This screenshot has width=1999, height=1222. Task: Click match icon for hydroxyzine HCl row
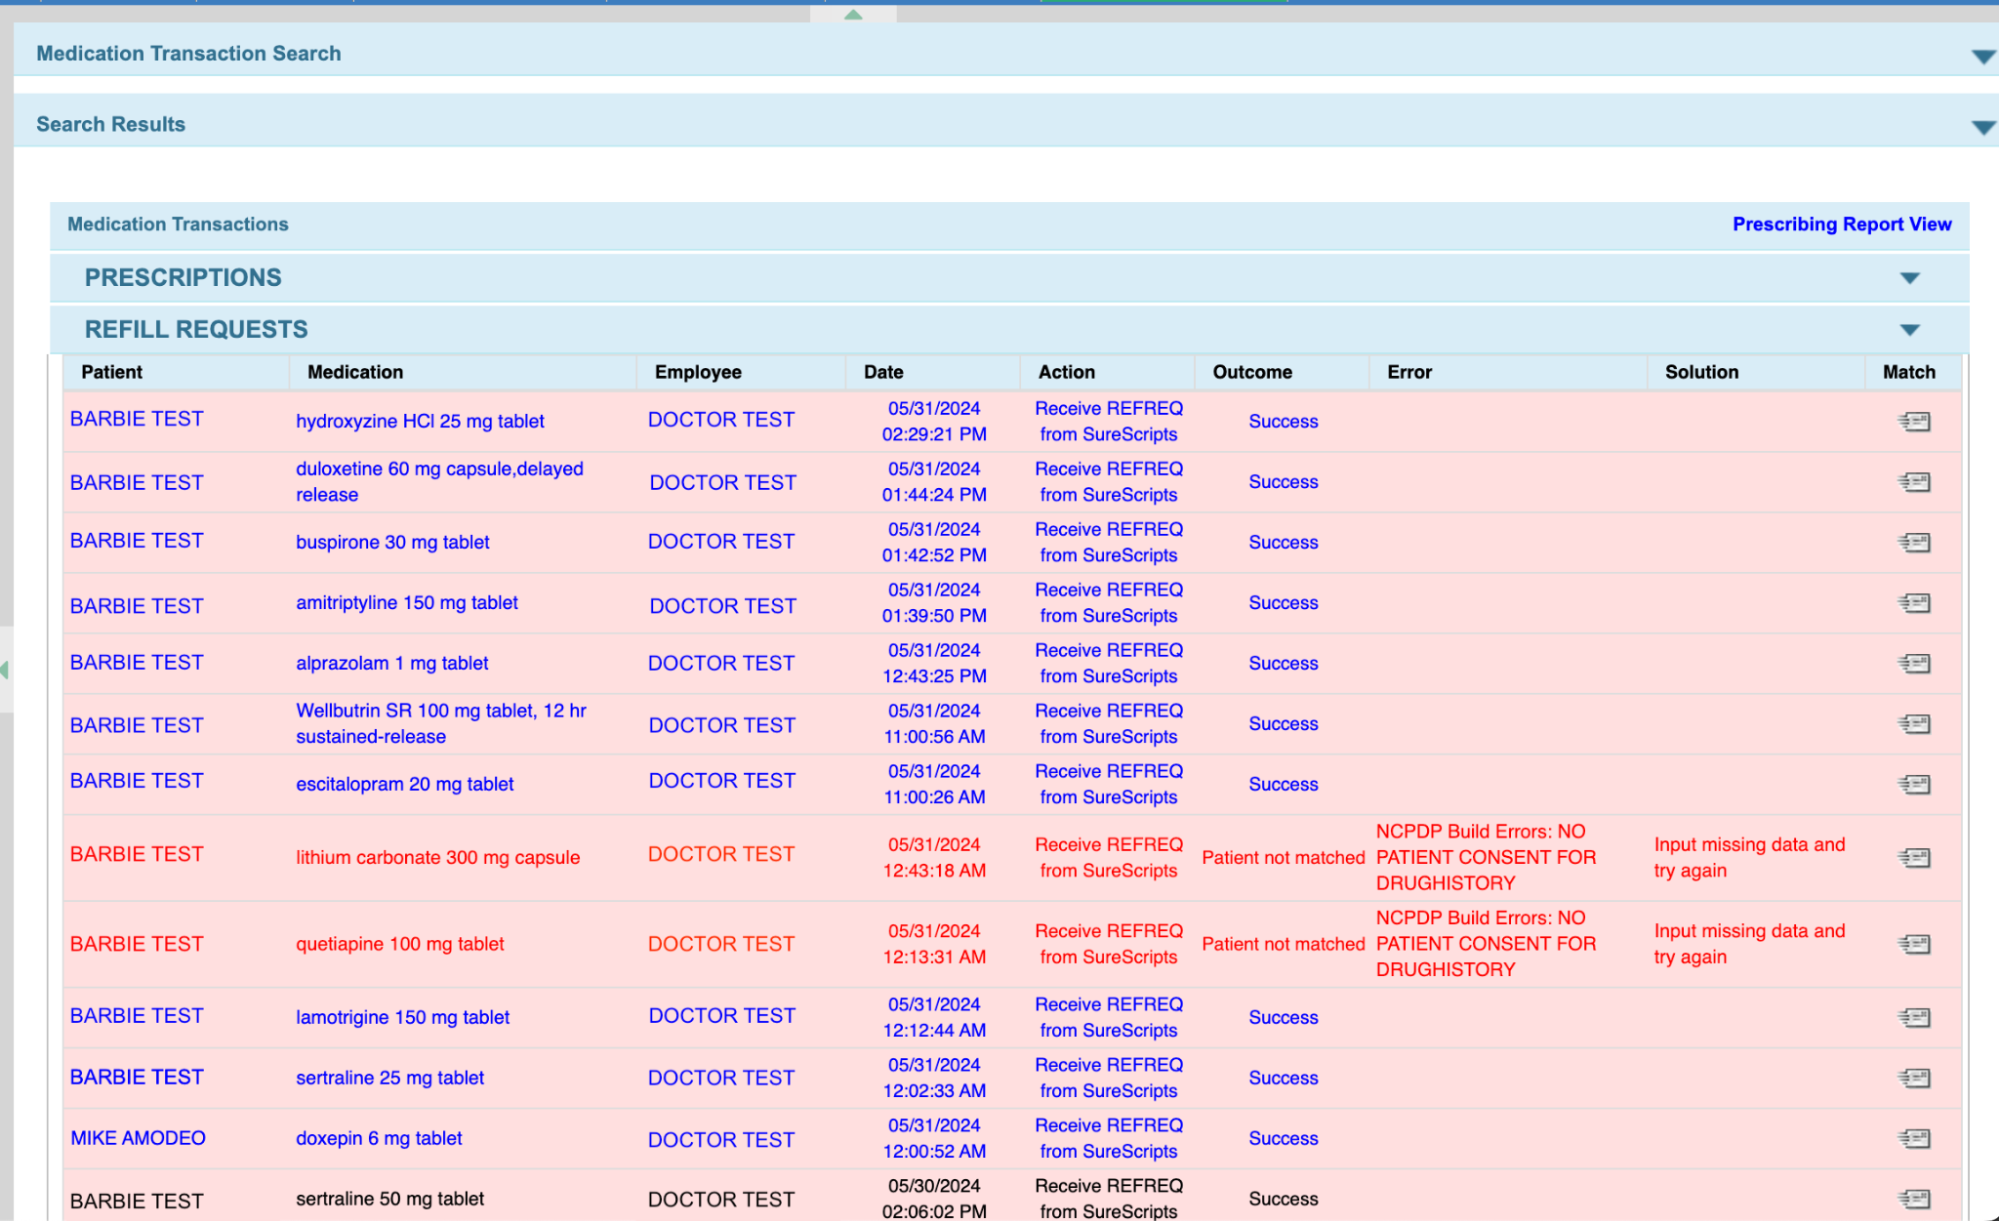coord(1914,421)
